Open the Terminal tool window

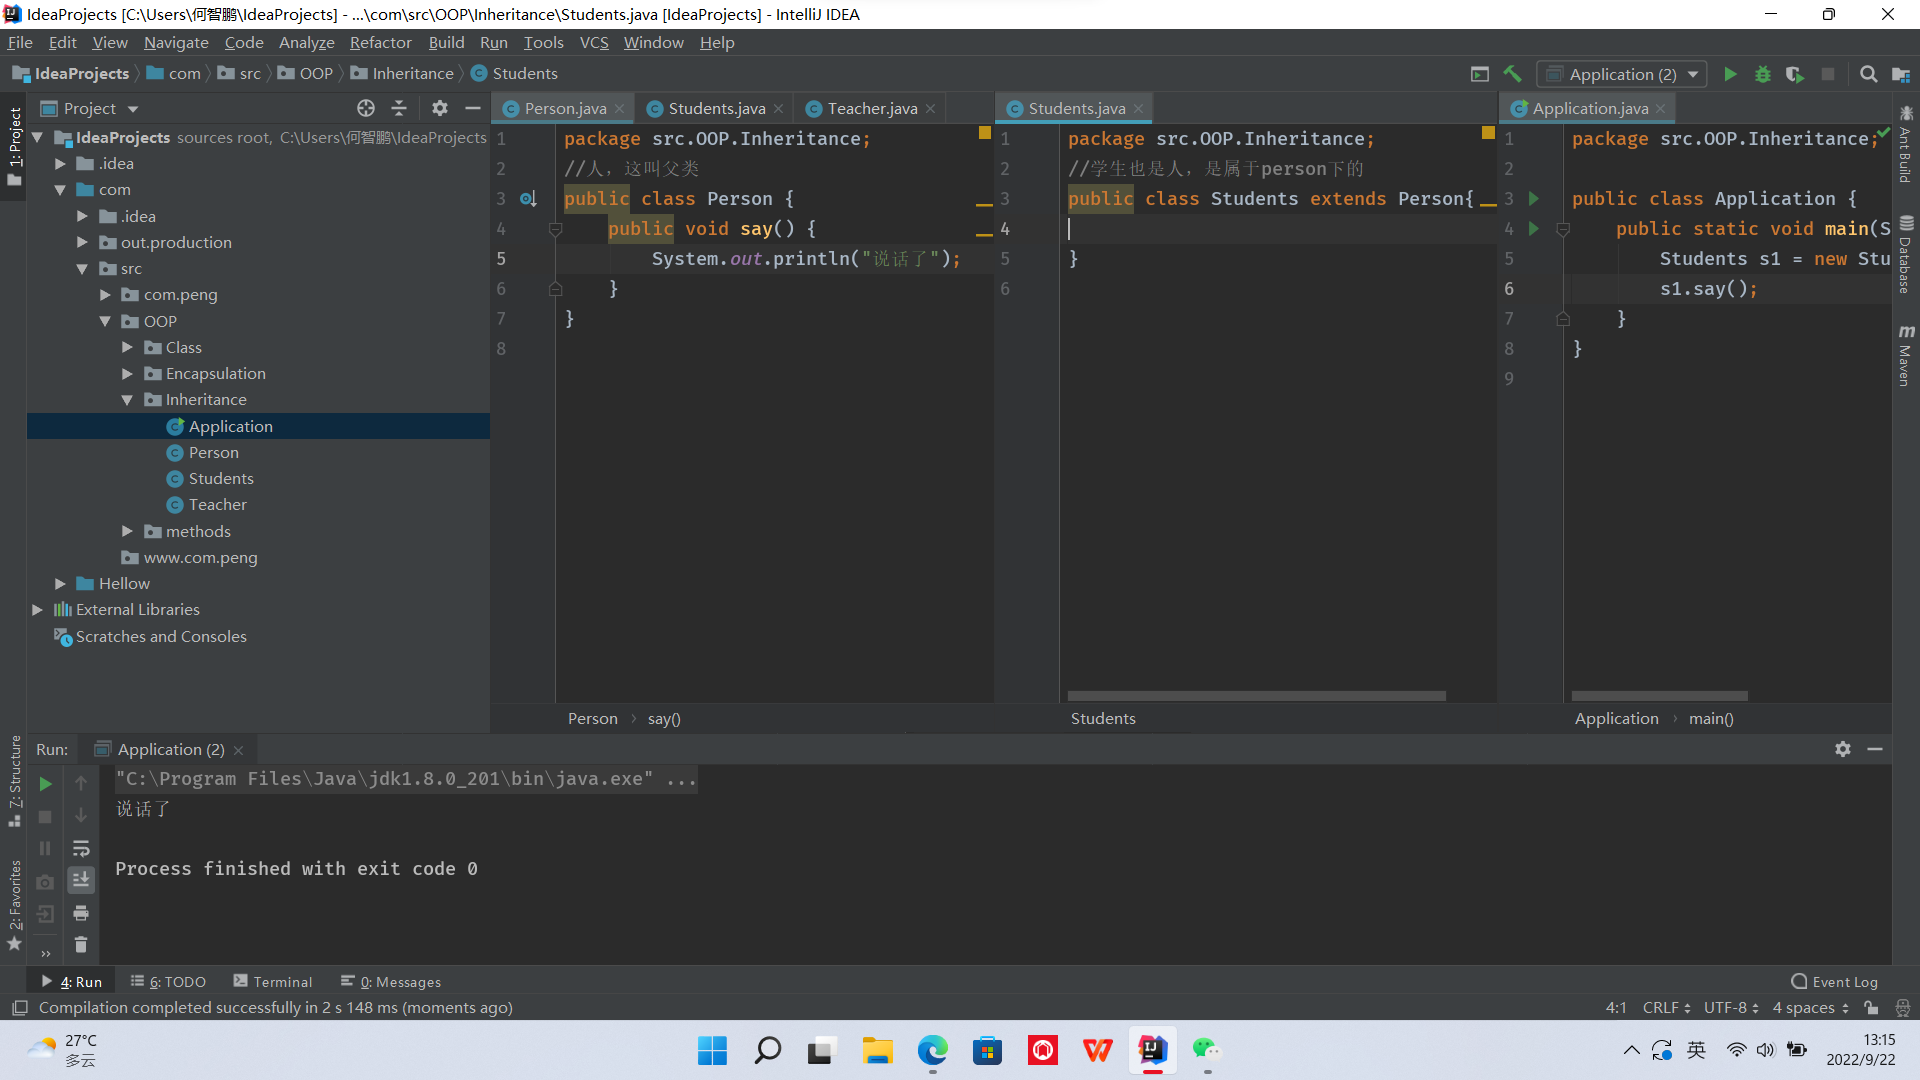273,982
